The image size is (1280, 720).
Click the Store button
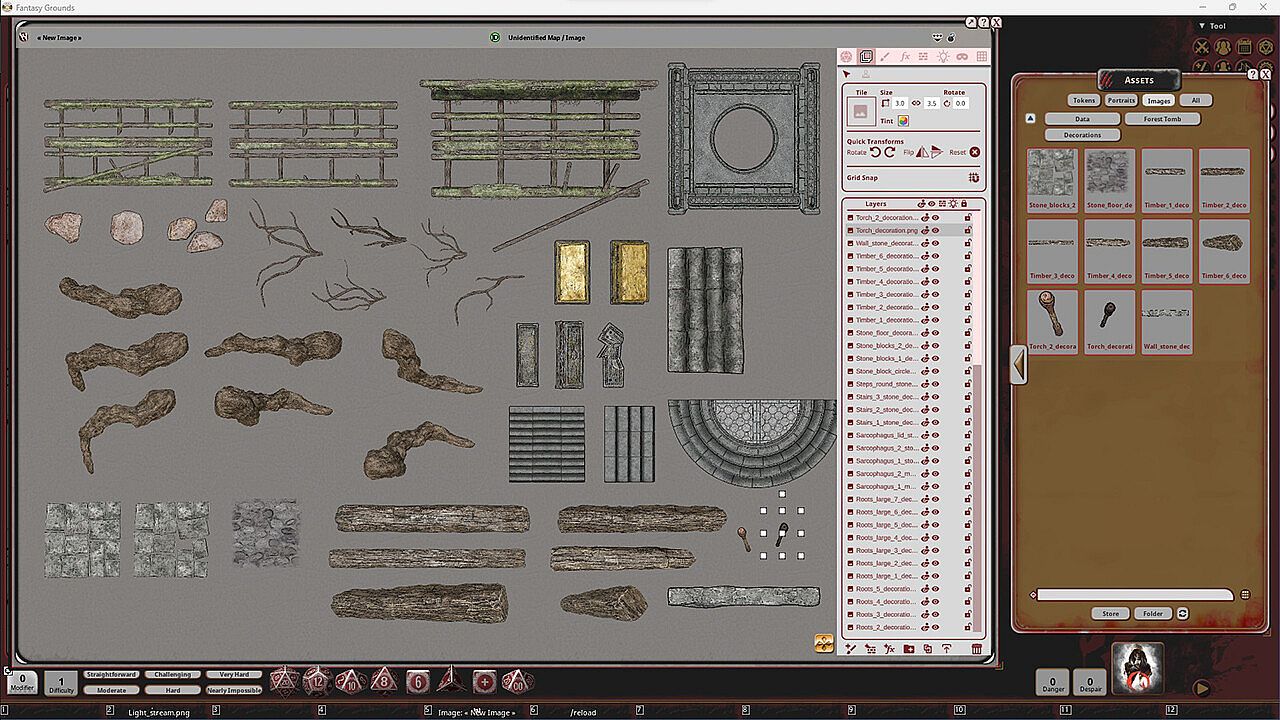(1110, 613)
